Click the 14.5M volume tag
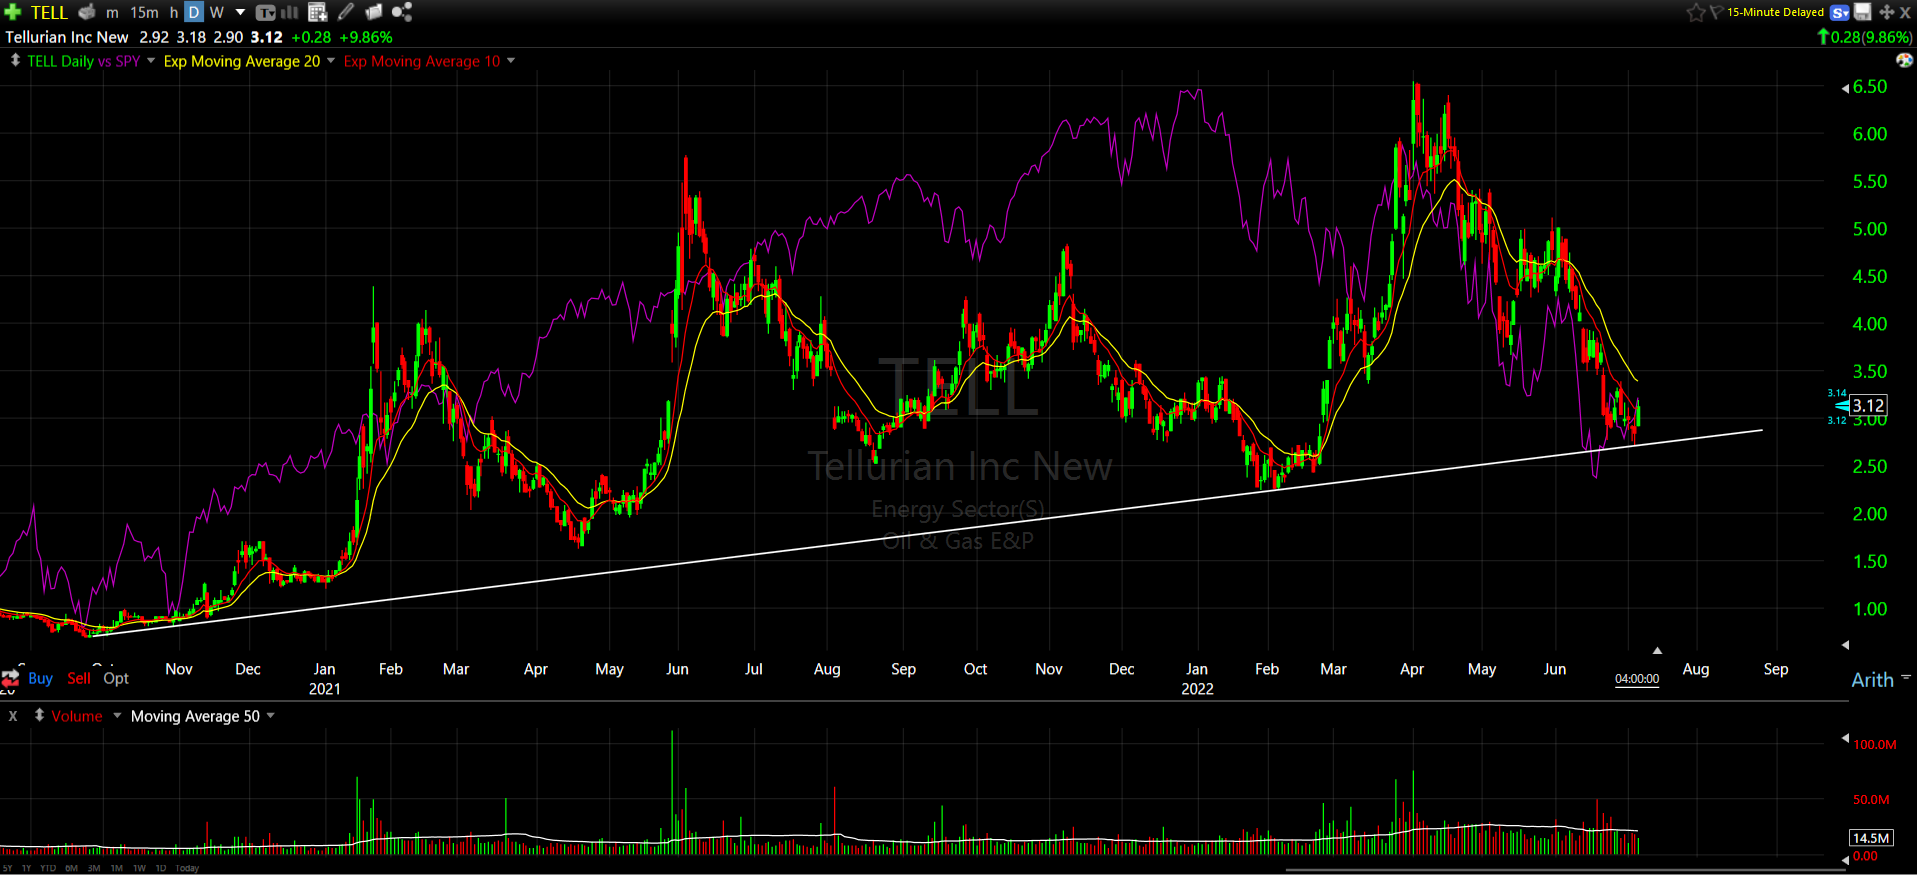The image size is (1917, 875). coord(1870,838)
